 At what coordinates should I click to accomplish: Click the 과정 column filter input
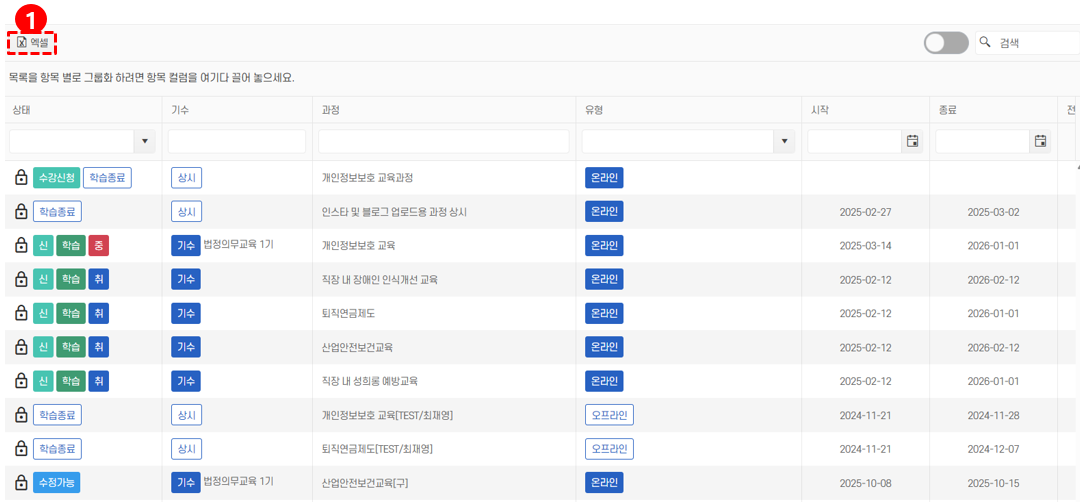point(443,141)
